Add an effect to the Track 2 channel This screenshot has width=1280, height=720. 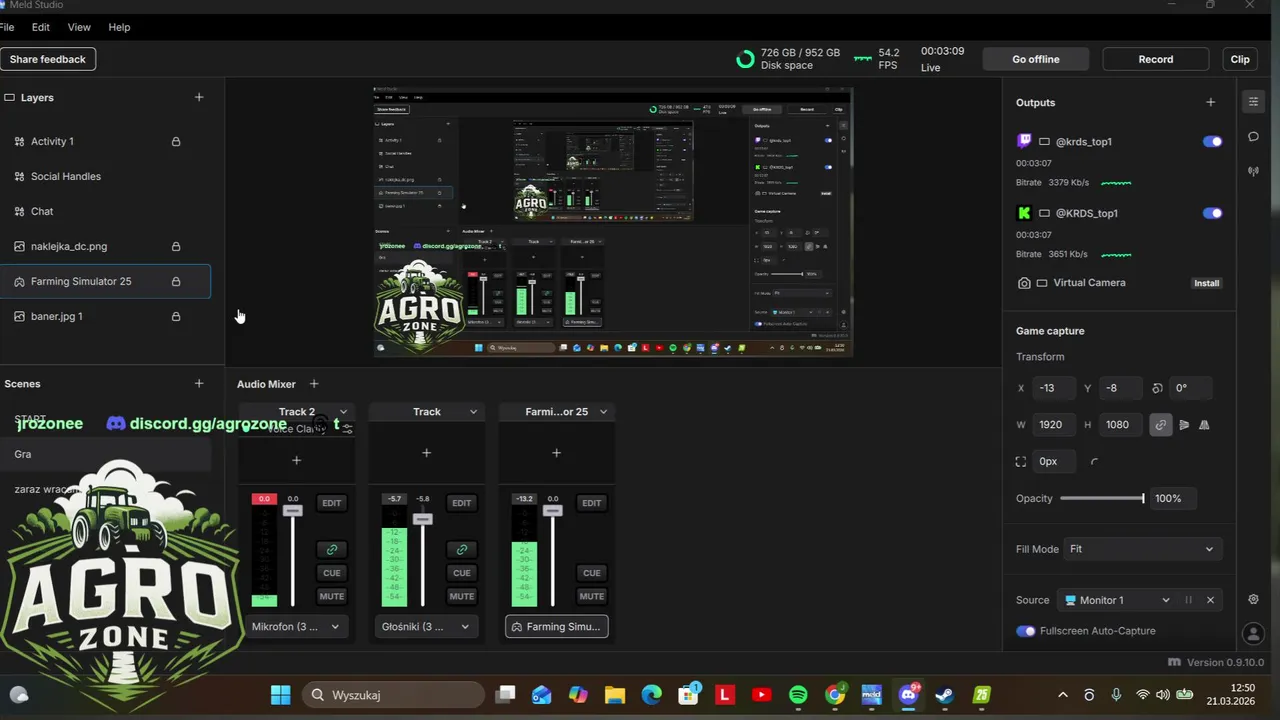pyautogui.click(x=296, y=460)
